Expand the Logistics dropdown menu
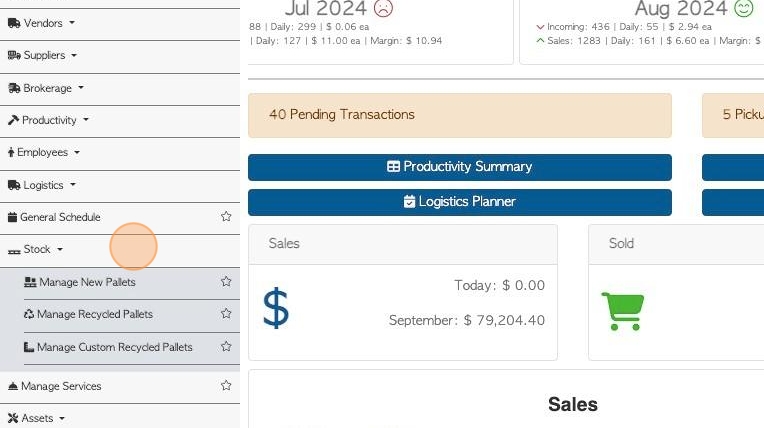The width and height of the screenshot is (764, 428). 120,185
